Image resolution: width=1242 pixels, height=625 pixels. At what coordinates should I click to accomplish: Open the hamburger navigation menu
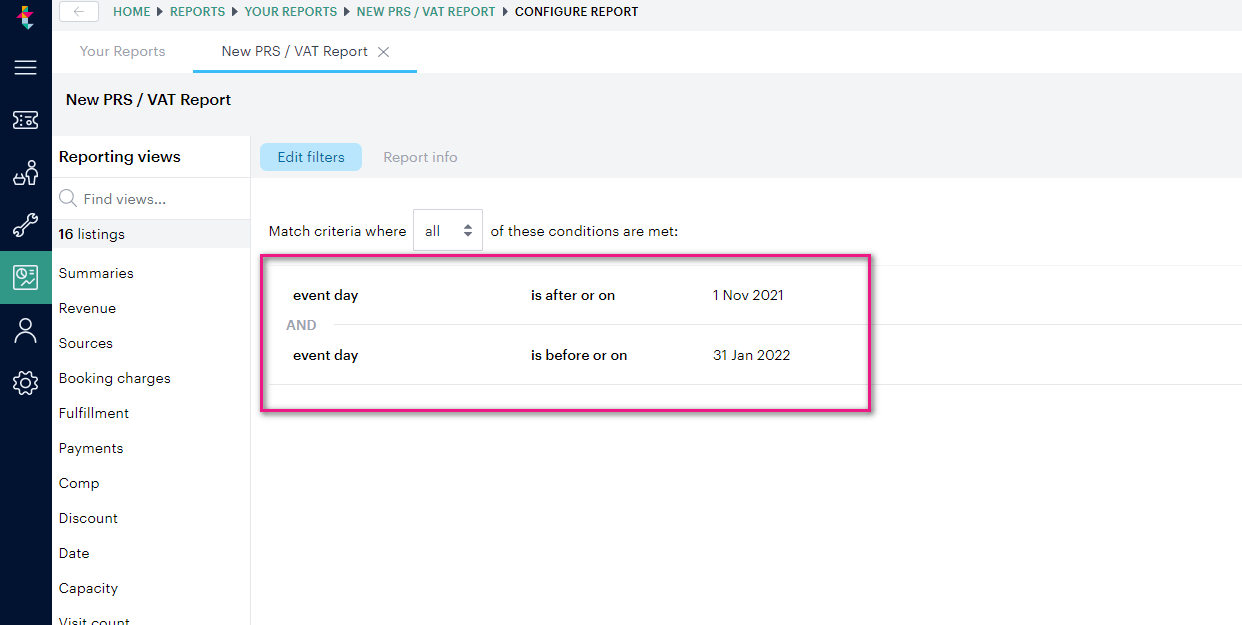click(25, 67)
